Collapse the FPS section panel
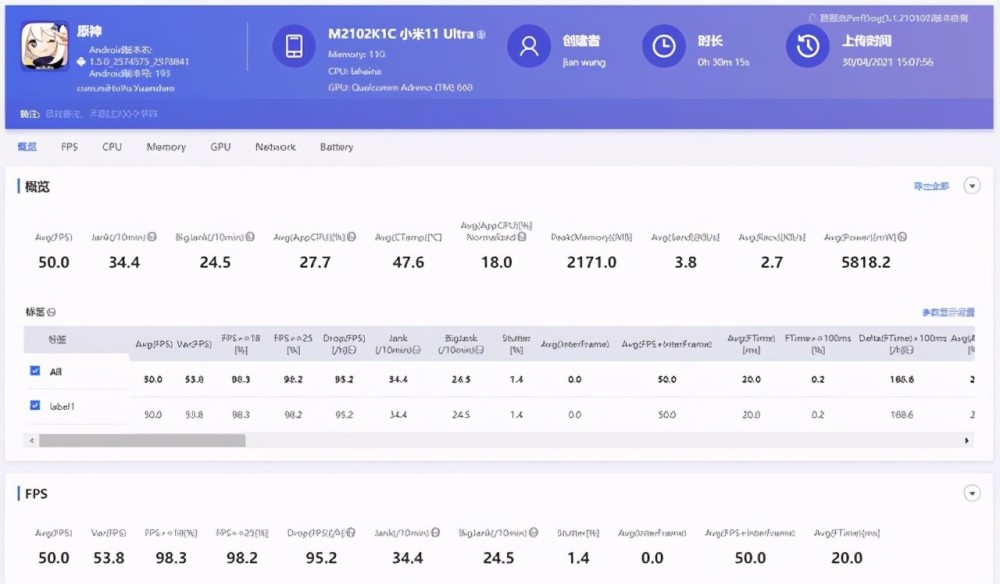1000x584 pixels. point(971,493)
